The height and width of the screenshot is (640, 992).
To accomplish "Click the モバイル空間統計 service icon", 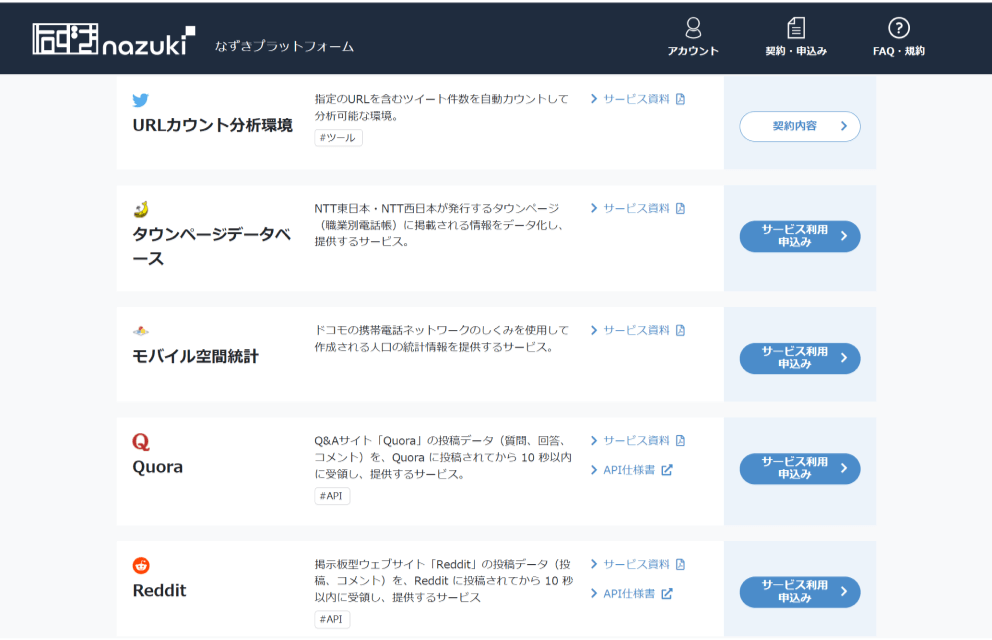I will pyautogui.click(x=141, y=330).
